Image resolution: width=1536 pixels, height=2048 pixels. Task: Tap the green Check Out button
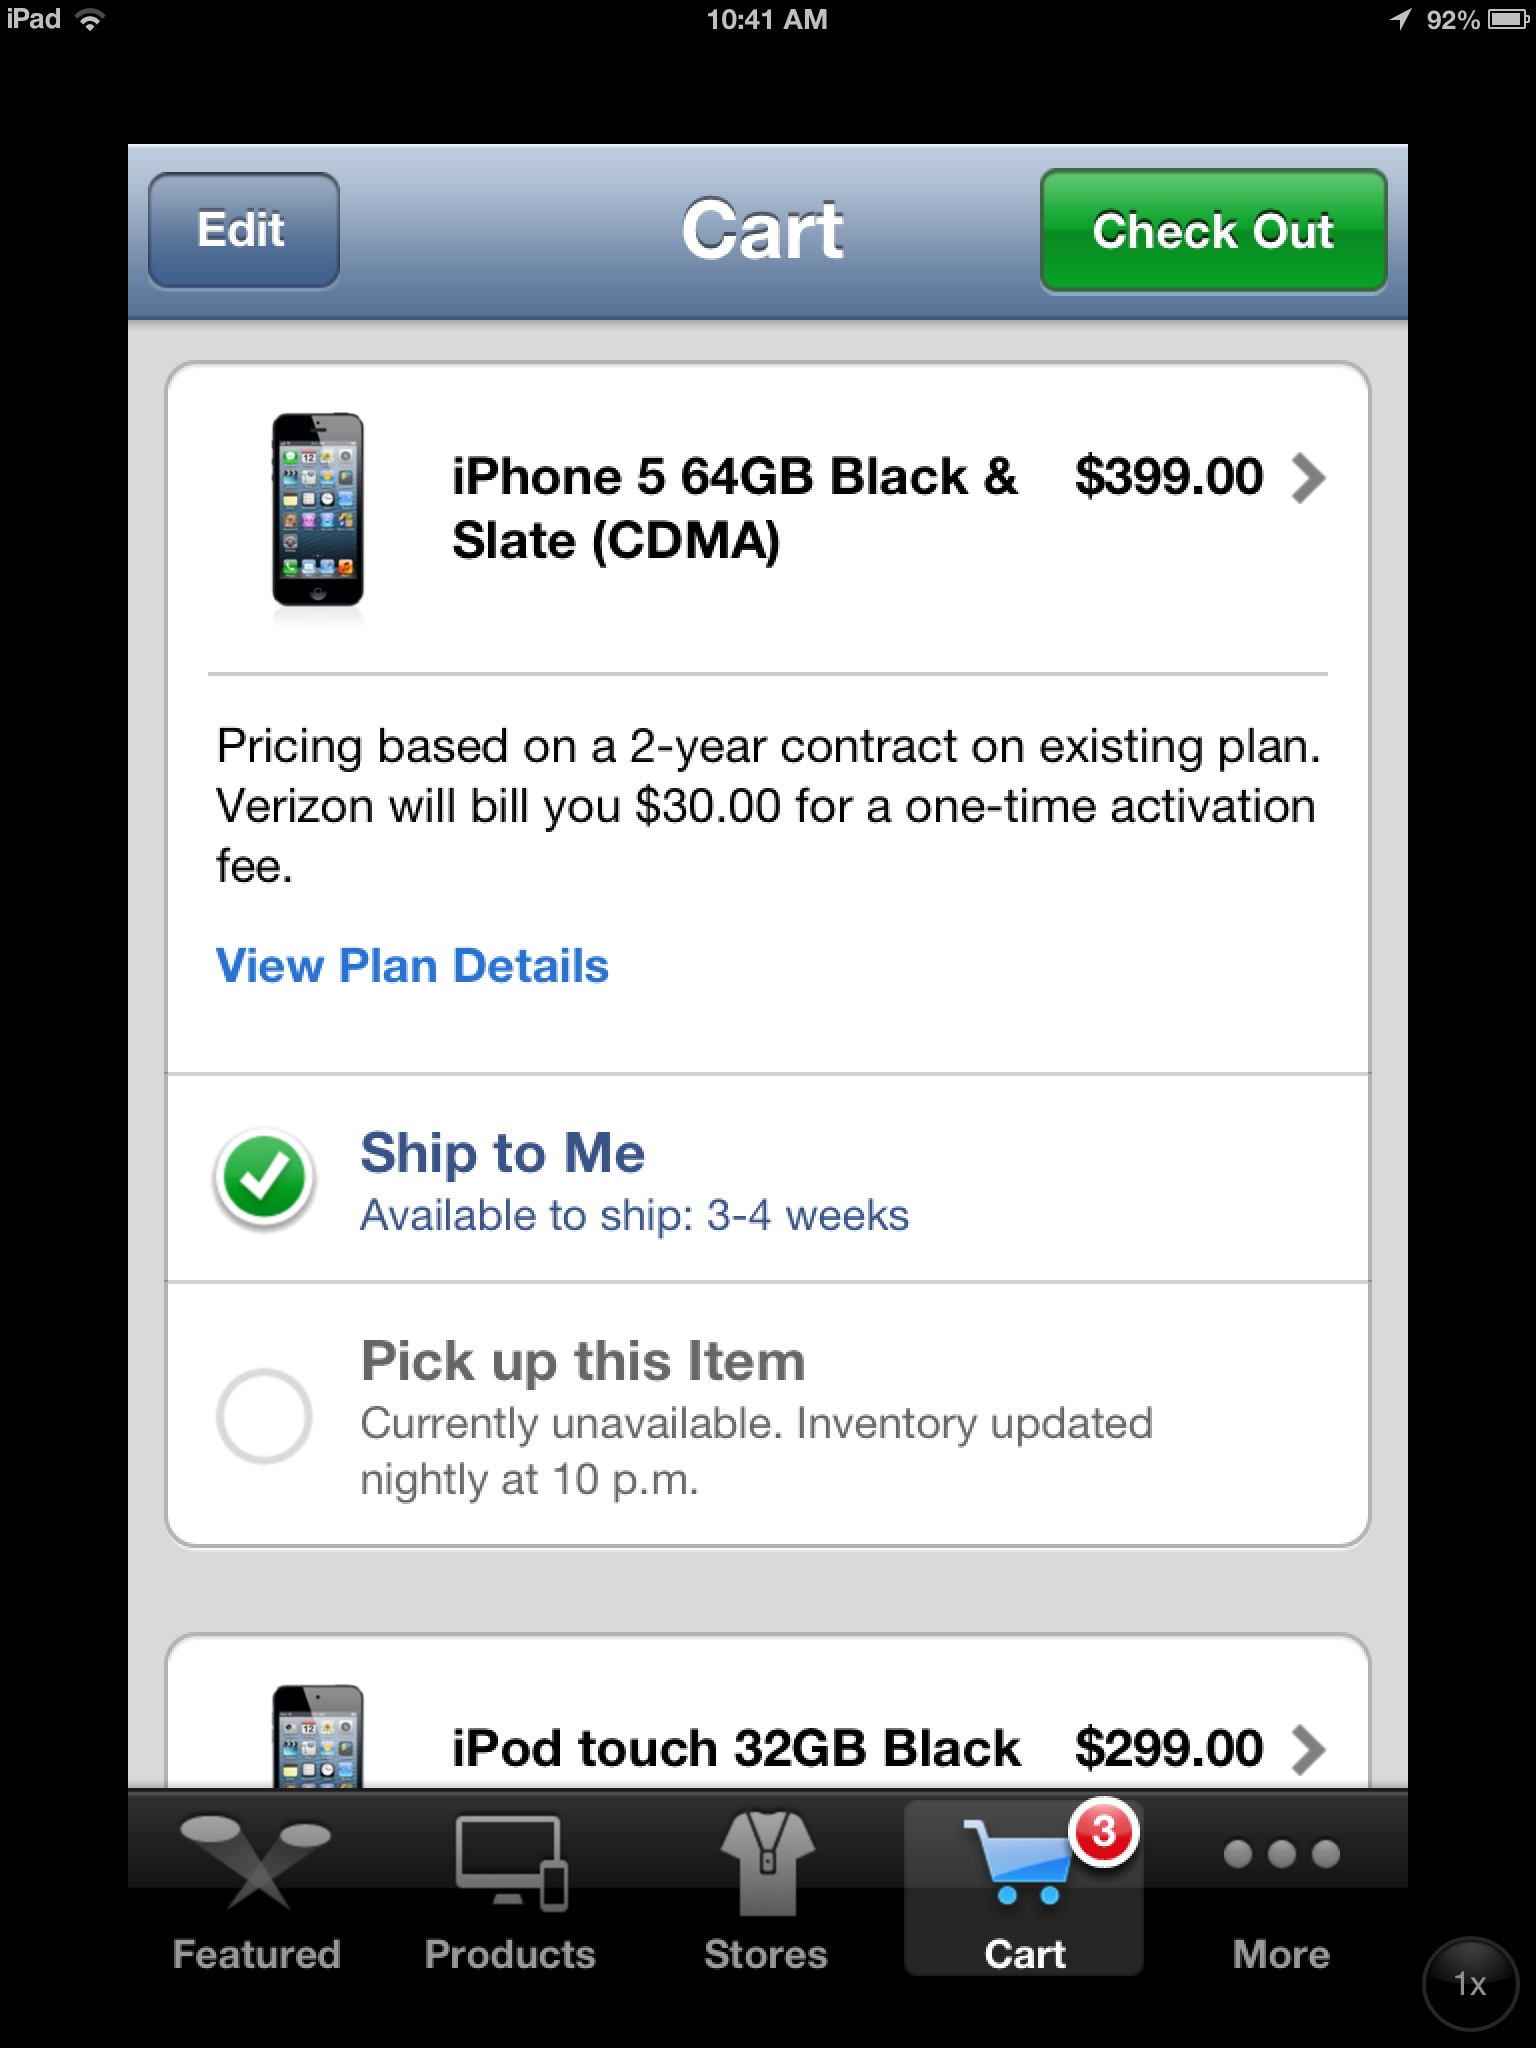[x=1213, y=231]
